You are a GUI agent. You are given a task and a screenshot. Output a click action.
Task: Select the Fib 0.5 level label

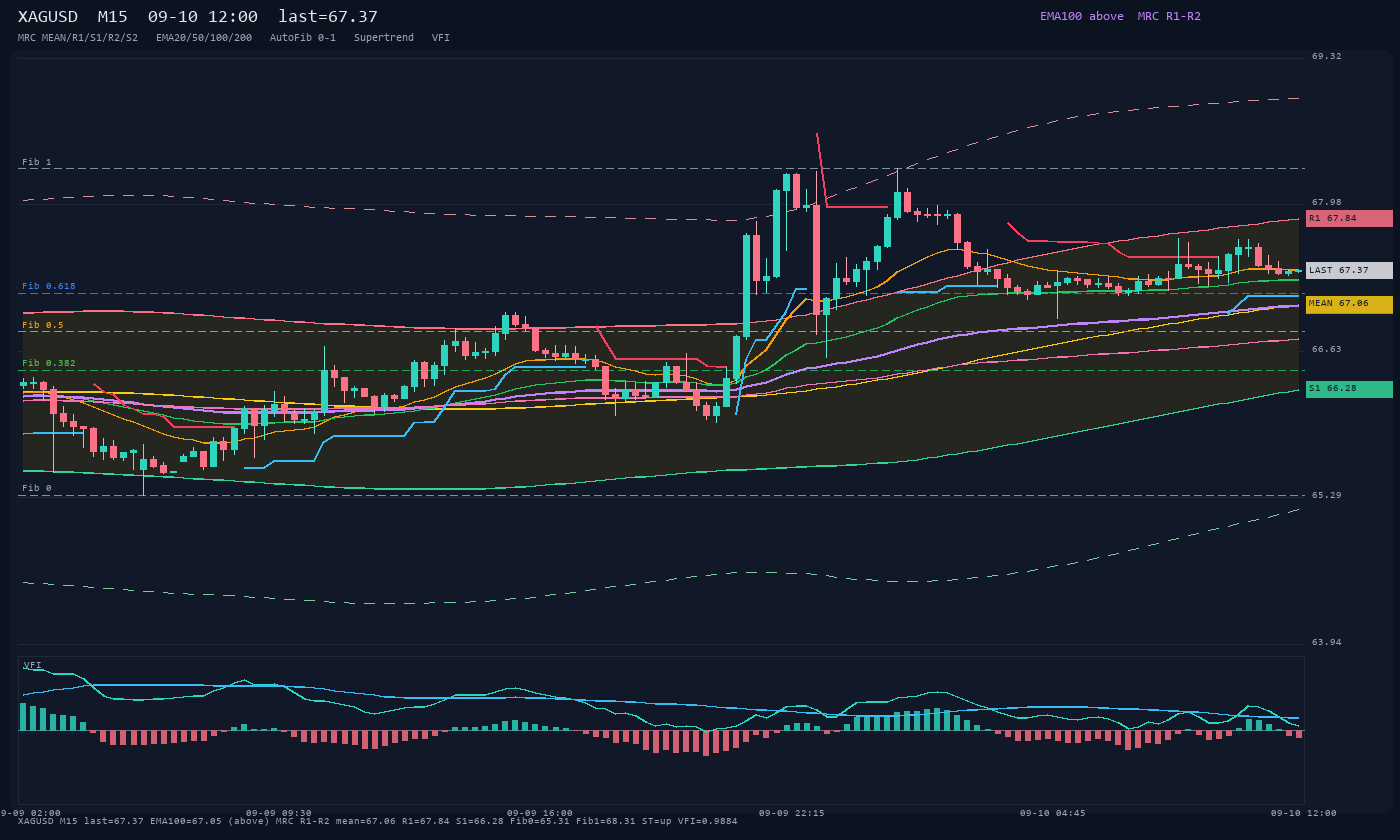click(43, 325)
